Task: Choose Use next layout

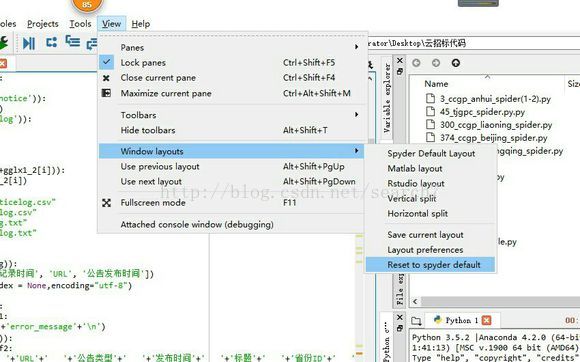Action: point(232,182)
